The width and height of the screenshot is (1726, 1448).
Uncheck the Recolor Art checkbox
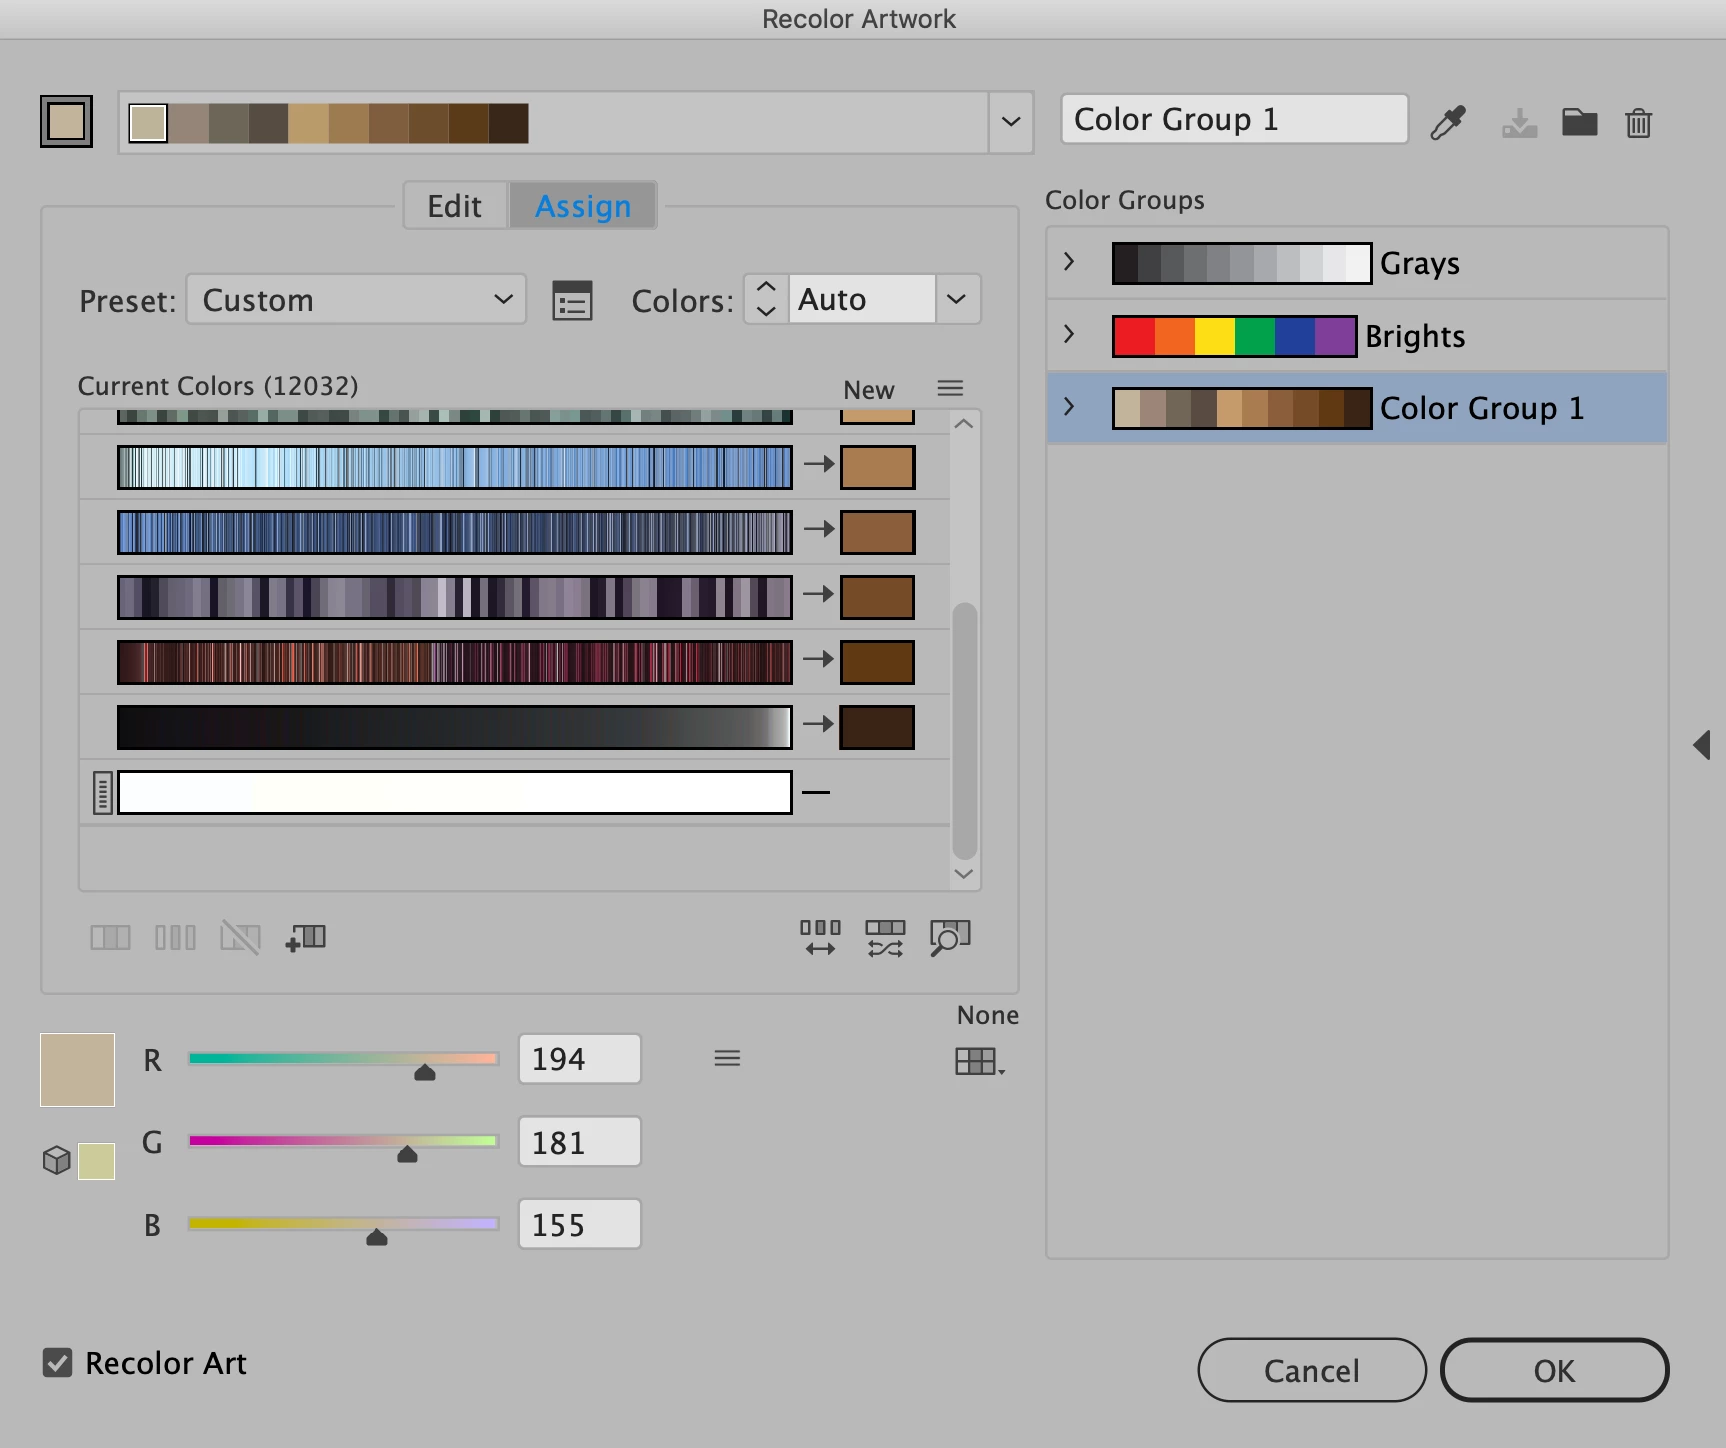57,1362
